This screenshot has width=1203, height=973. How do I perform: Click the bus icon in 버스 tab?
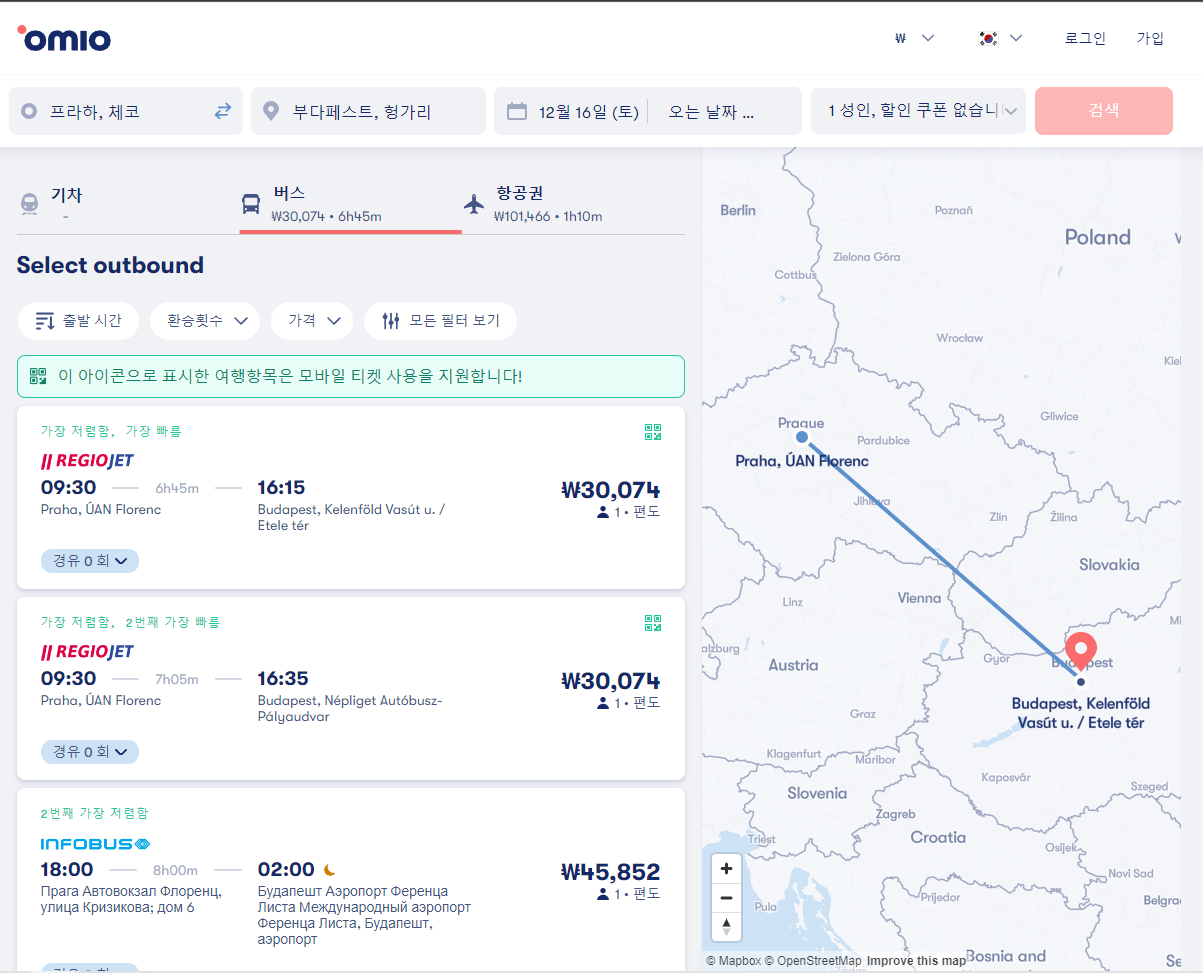point(251,204)
